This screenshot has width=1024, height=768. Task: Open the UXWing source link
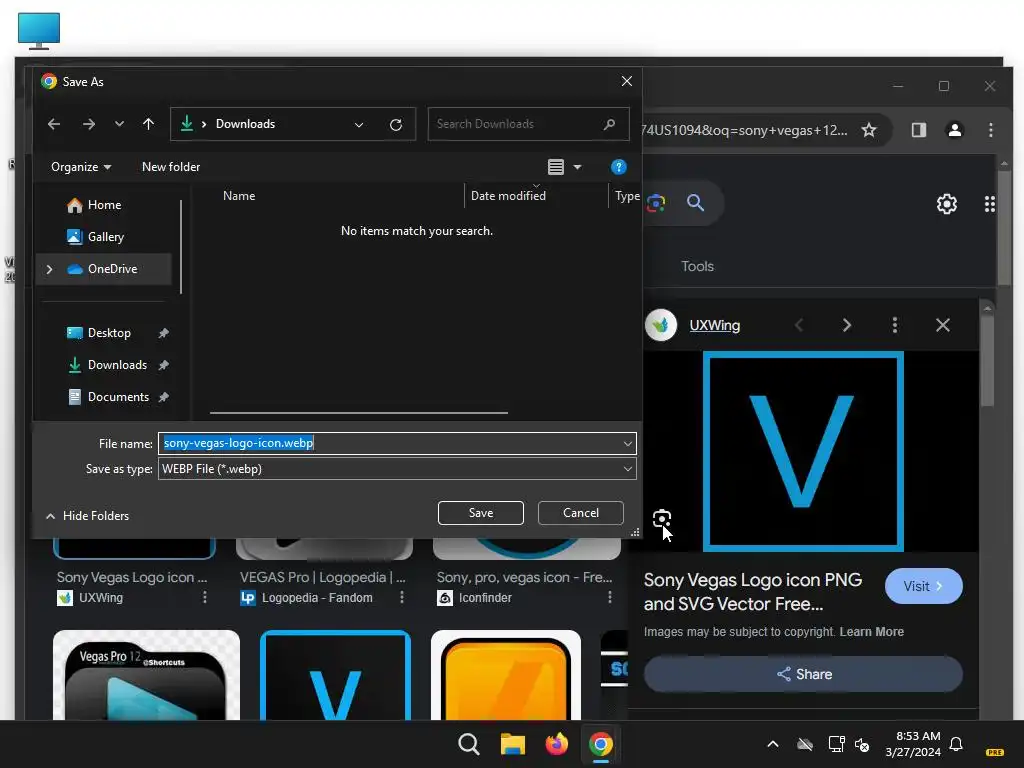coord(714,325)
